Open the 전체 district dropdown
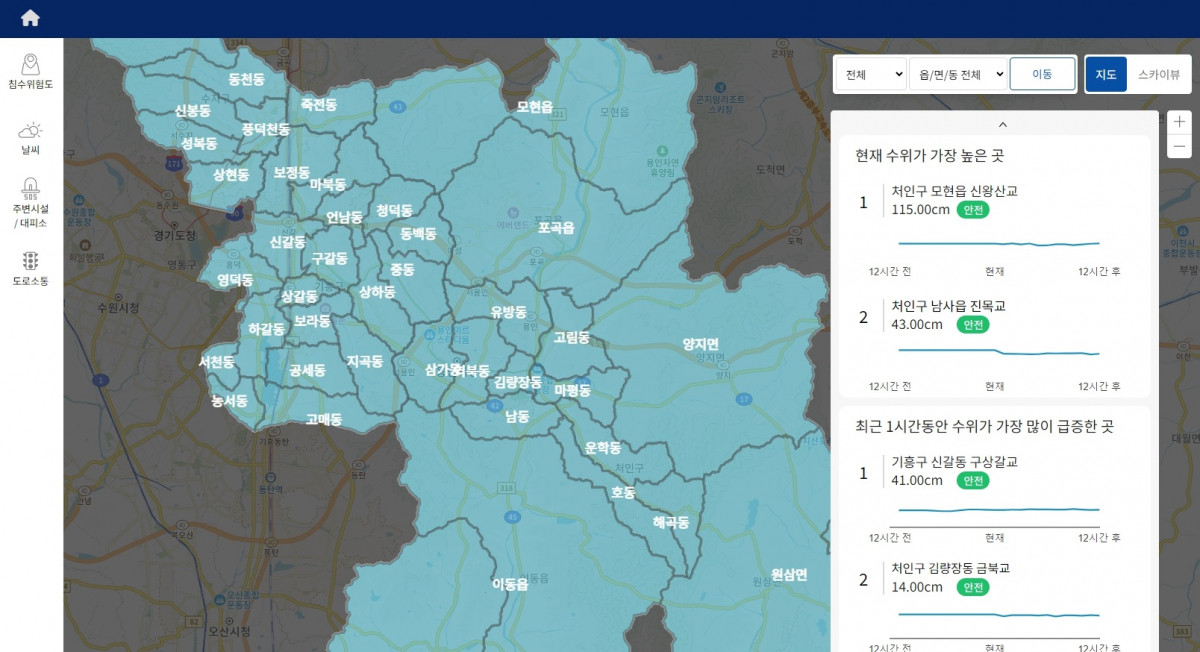The height and width of the screenshot is (652, 1200). coord(869,73)
